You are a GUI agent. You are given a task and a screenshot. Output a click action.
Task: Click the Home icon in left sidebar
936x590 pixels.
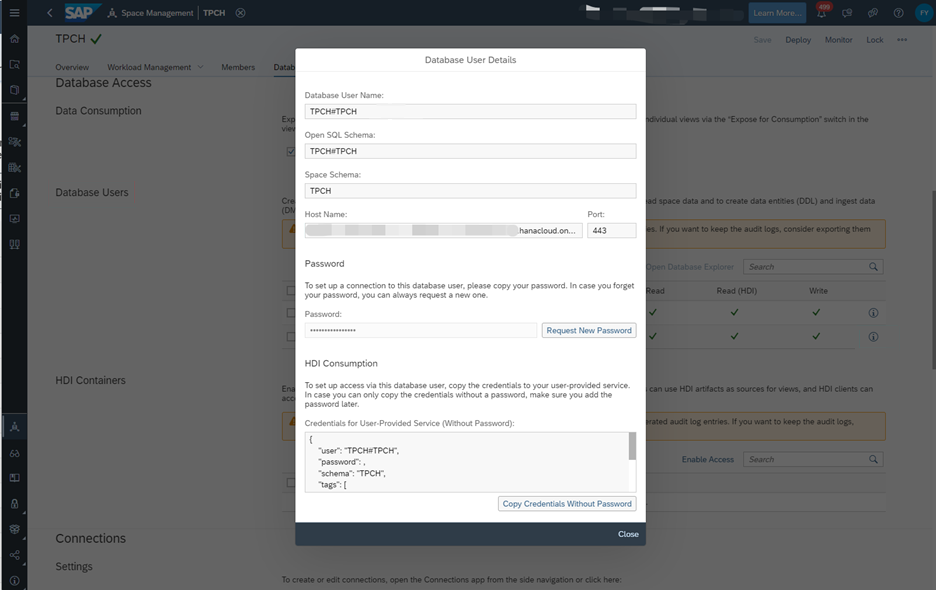click(14, 39)
